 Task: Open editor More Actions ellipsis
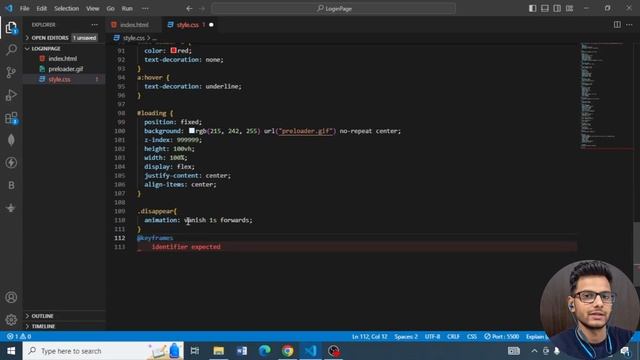click(629, 25)
